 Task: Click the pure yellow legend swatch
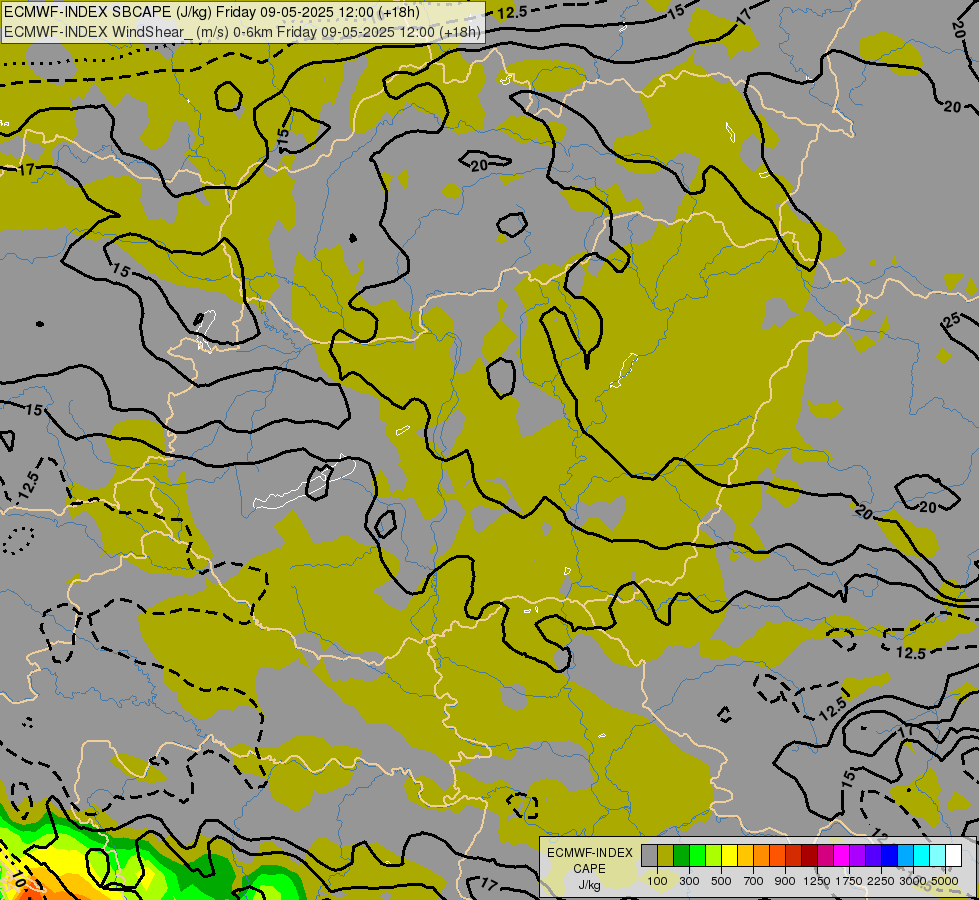[x=729, y=855]
